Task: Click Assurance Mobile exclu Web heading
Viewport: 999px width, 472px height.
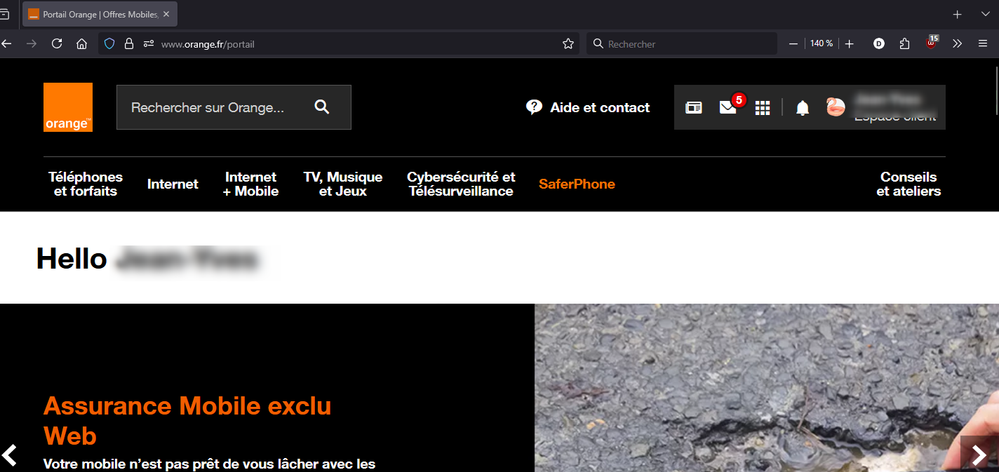Action: [x=187, y=420]
